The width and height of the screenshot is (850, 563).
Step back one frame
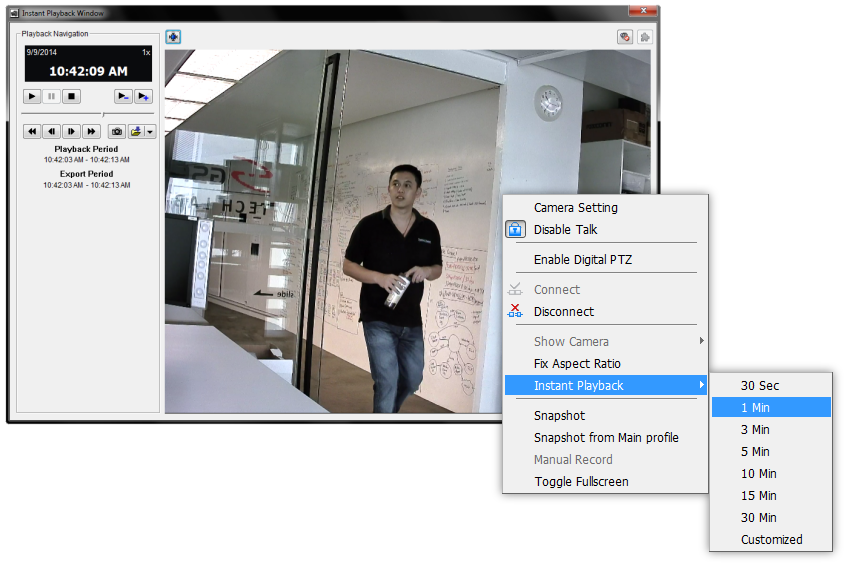coord(51,131)
